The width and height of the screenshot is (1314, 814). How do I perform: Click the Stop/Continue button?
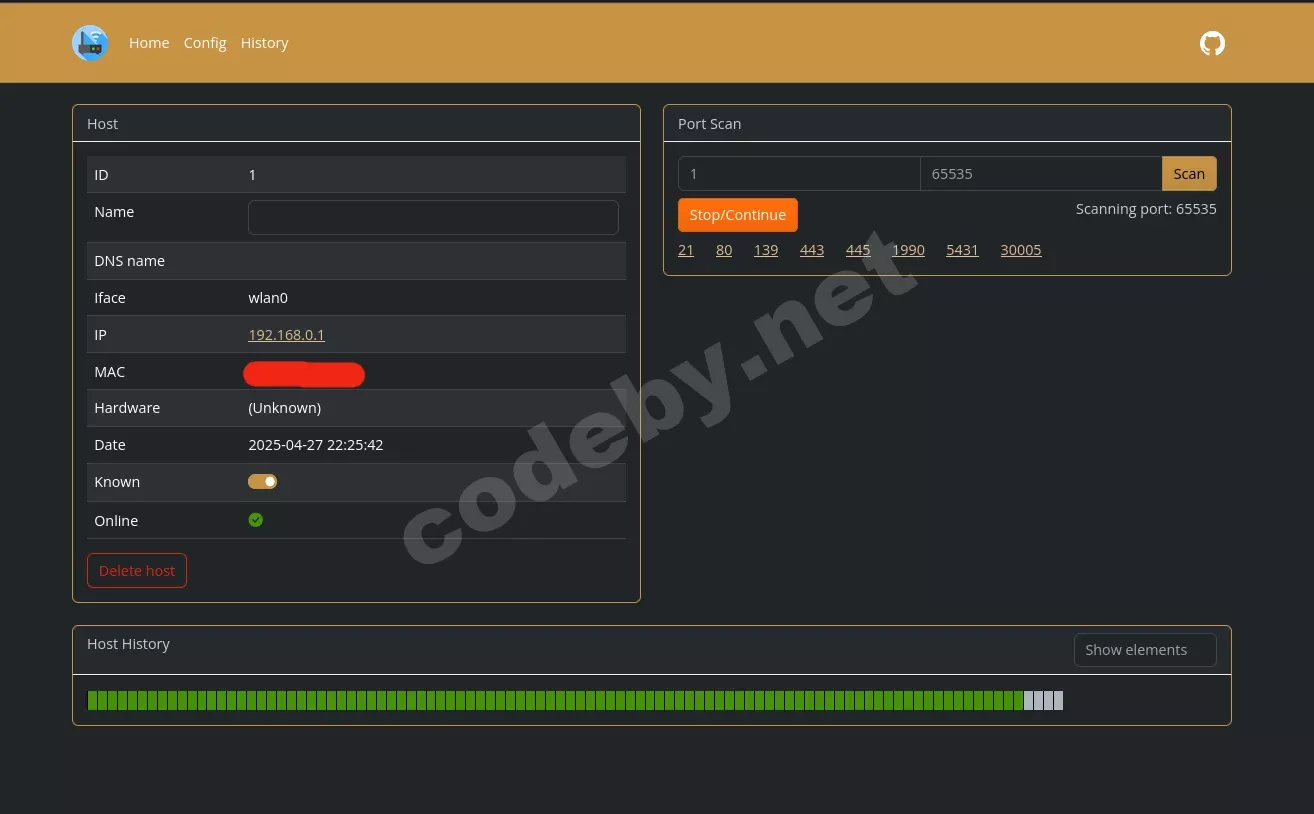[738, 214]
